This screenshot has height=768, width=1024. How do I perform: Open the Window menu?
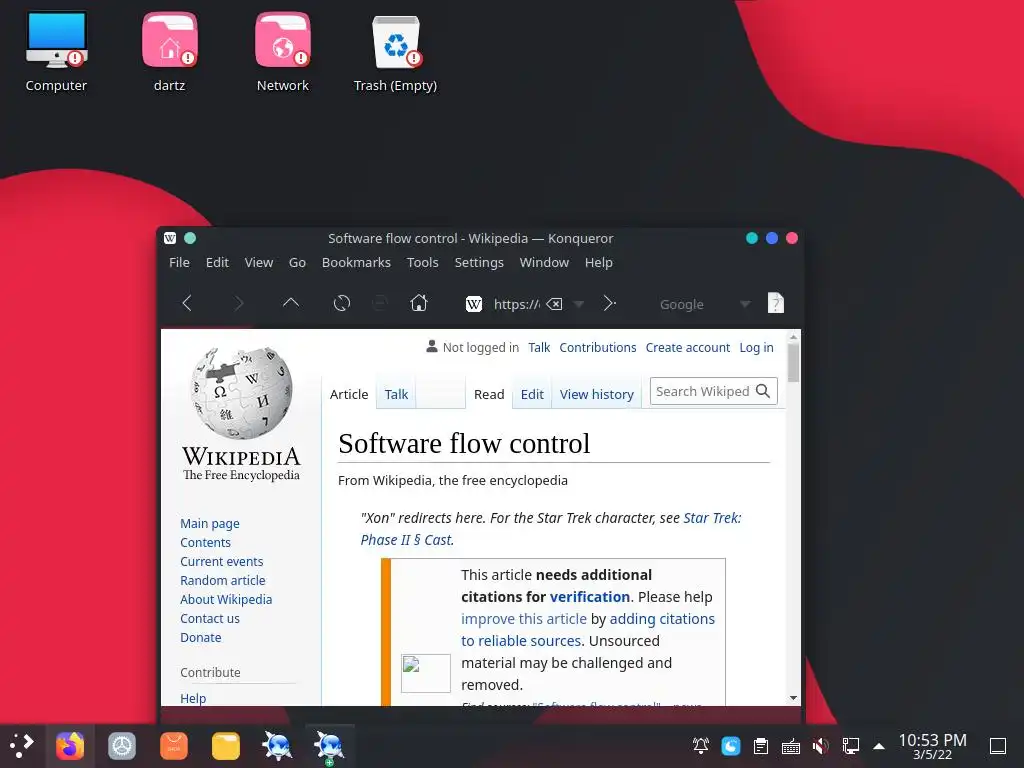(x=544, y=263)
